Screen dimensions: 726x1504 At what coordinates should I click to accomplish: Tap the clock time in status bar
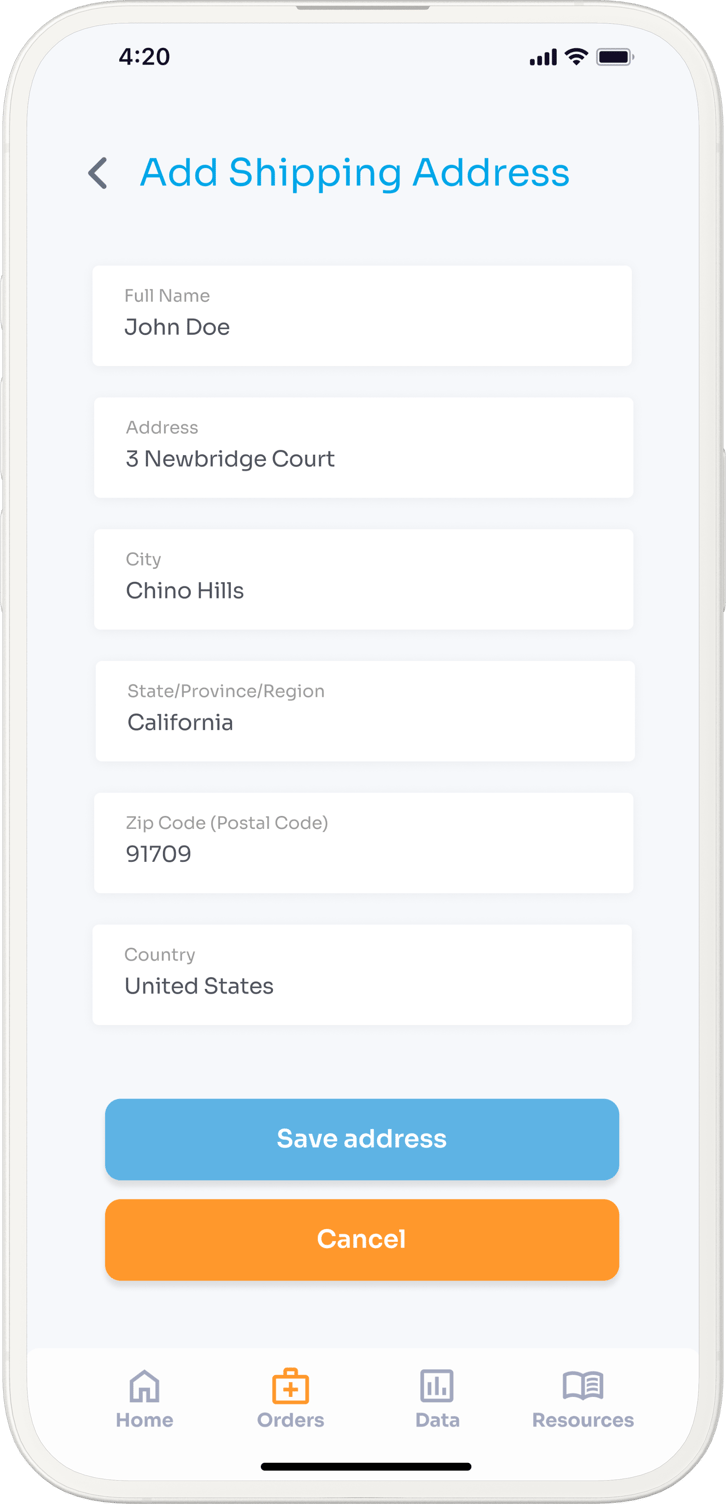[x=144, y=57]
